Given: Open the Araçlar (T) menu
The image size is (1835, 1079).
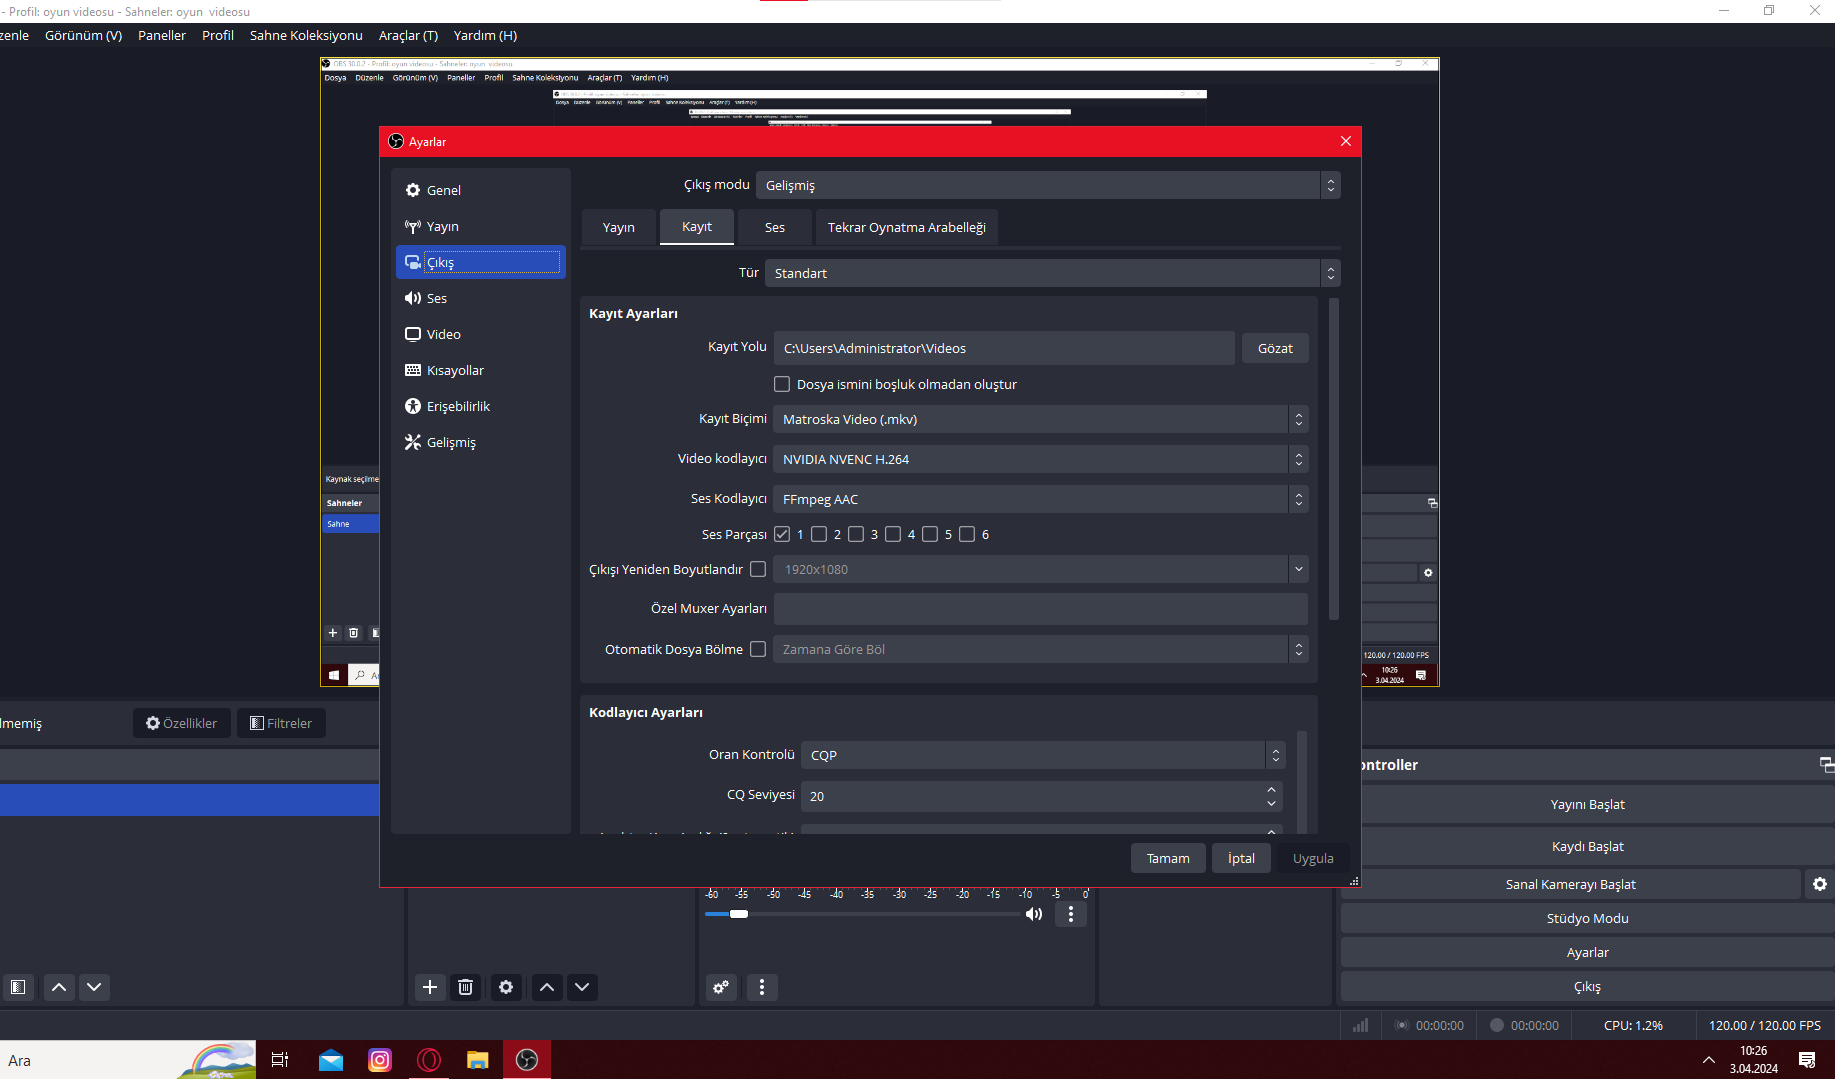Looking at the screenshot, I should pyautogui.click(x=408, y=35).
